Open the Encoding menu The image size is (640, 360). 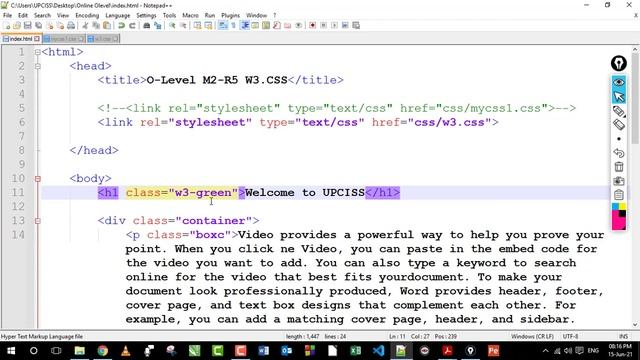87,15
